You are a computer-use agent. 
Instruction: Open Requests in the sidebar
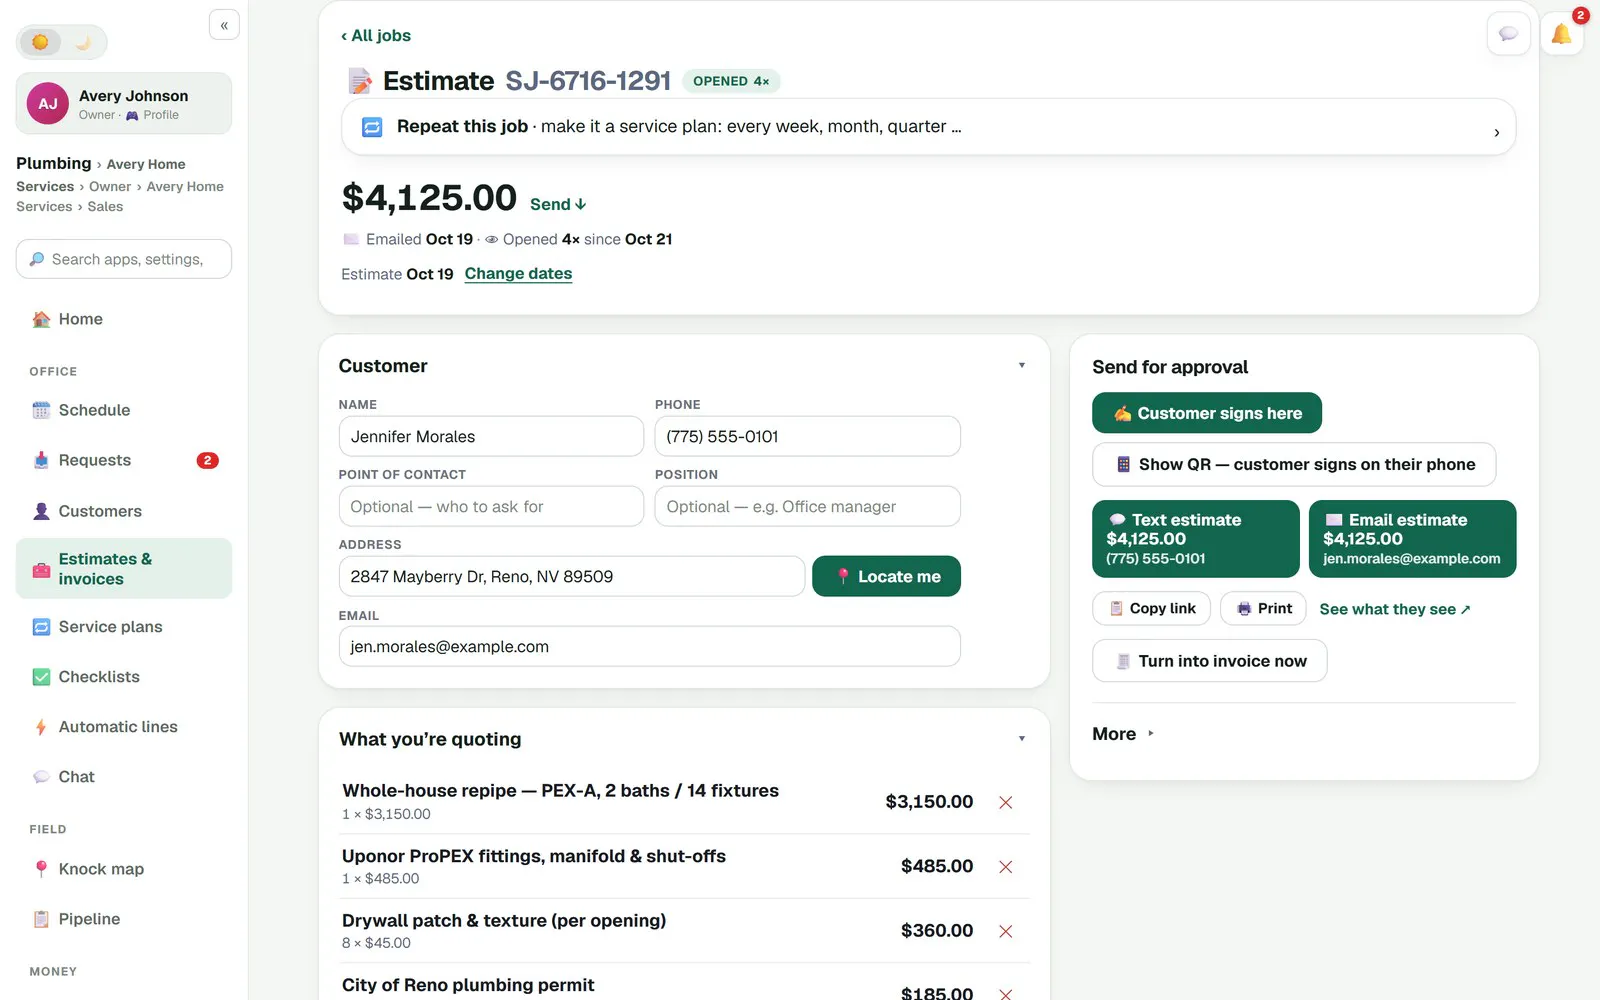[124, 460]
